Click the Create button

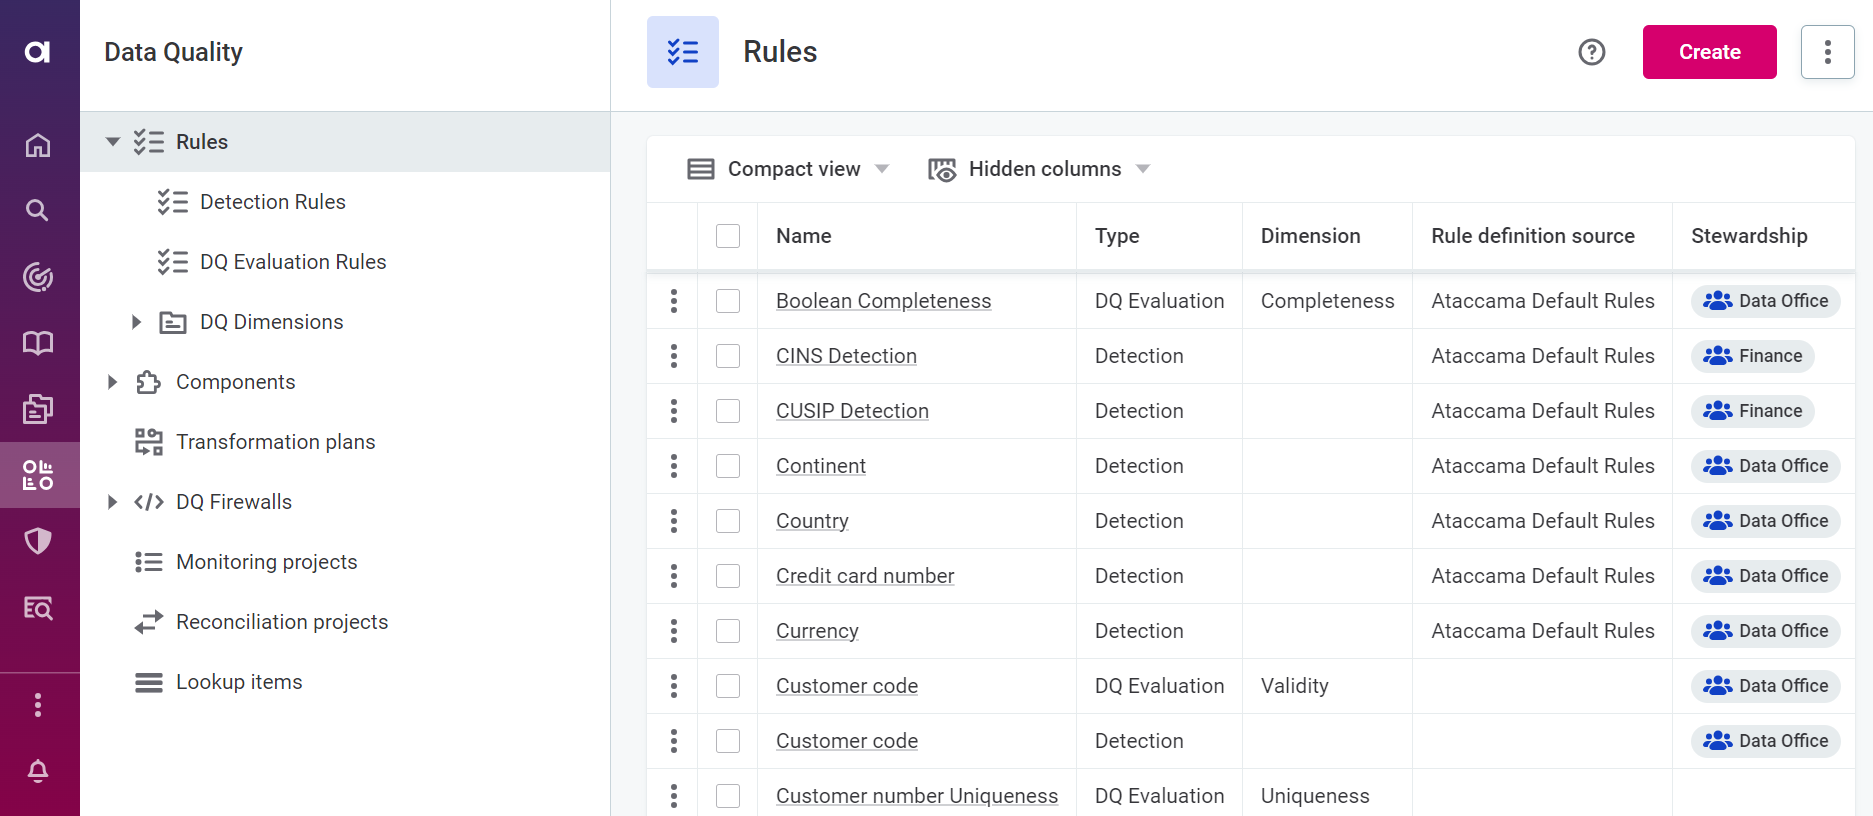[1709, 52]
